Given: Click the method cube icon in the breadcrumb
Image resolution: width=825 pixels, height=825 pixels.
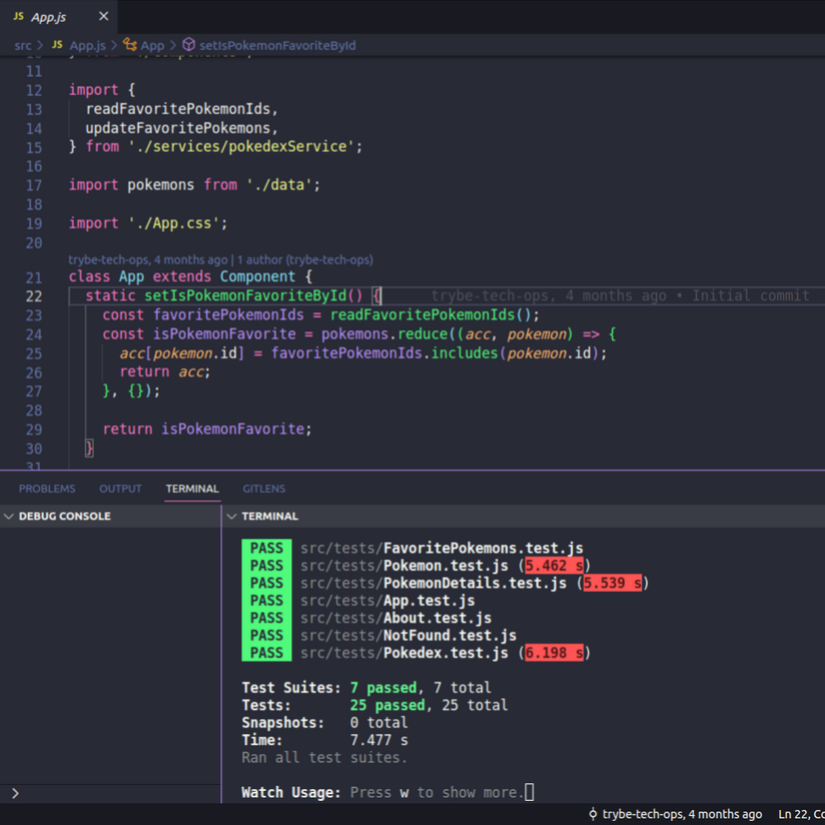Looking at the screenshot, I should click(188, 45).
